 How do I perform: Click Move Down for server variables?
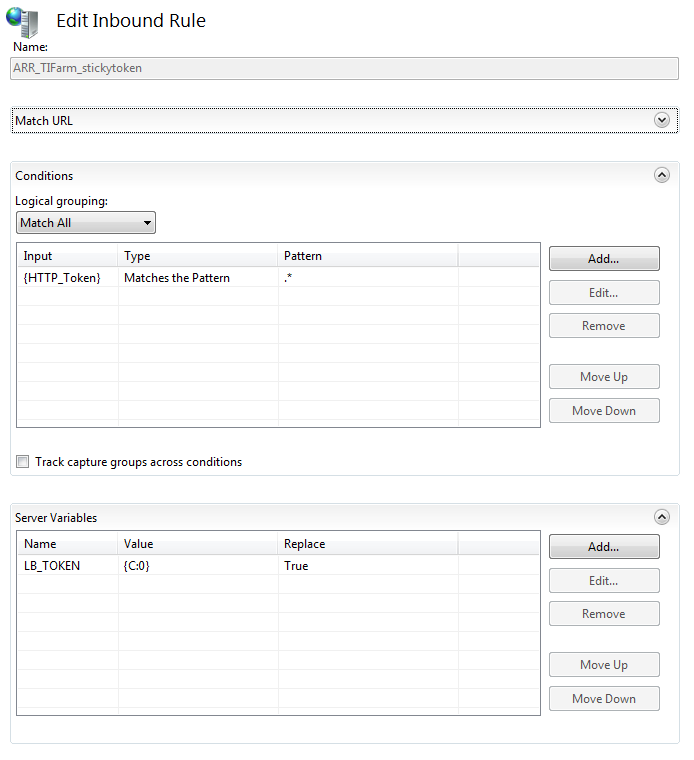(x=604, y=698)
